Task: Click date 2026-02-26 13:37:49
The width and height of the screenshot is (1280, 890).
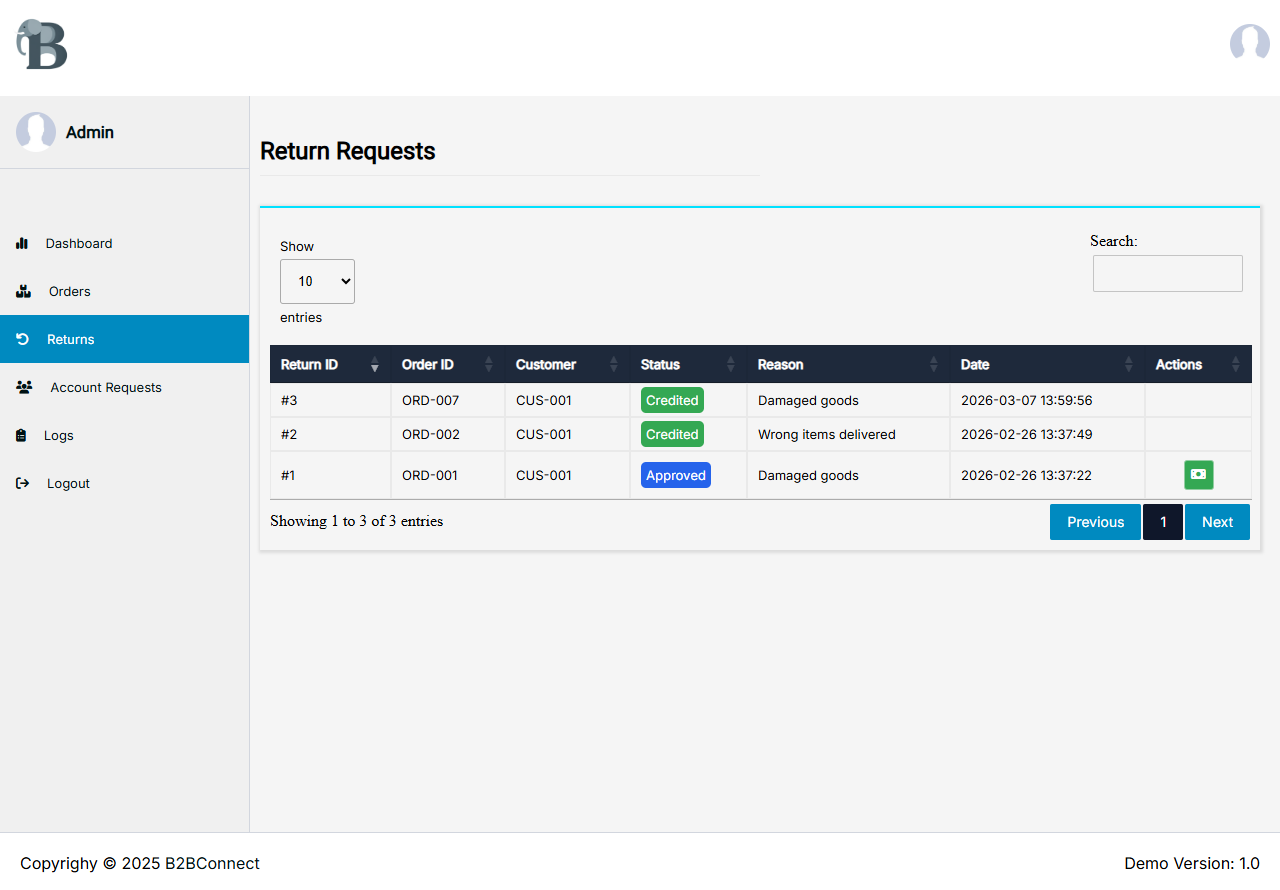Action: point(1026,434)
